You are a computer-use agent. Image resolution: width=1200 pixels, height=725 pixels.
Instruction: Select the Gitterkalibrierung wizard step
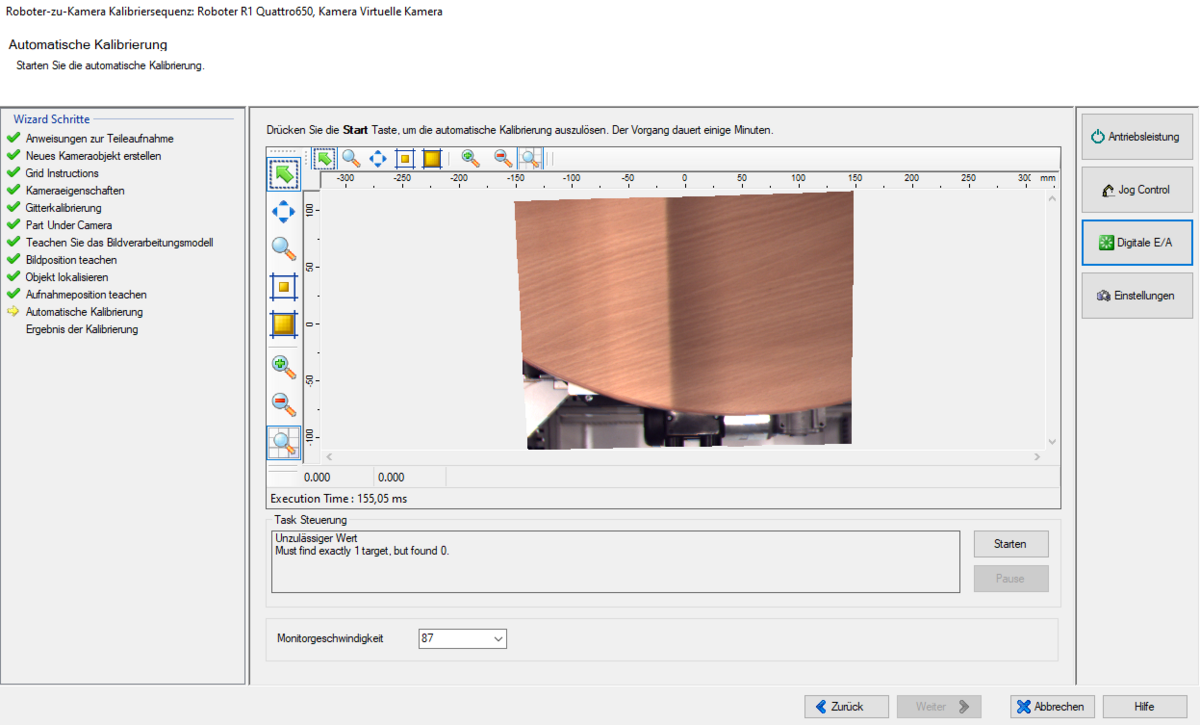64,208
